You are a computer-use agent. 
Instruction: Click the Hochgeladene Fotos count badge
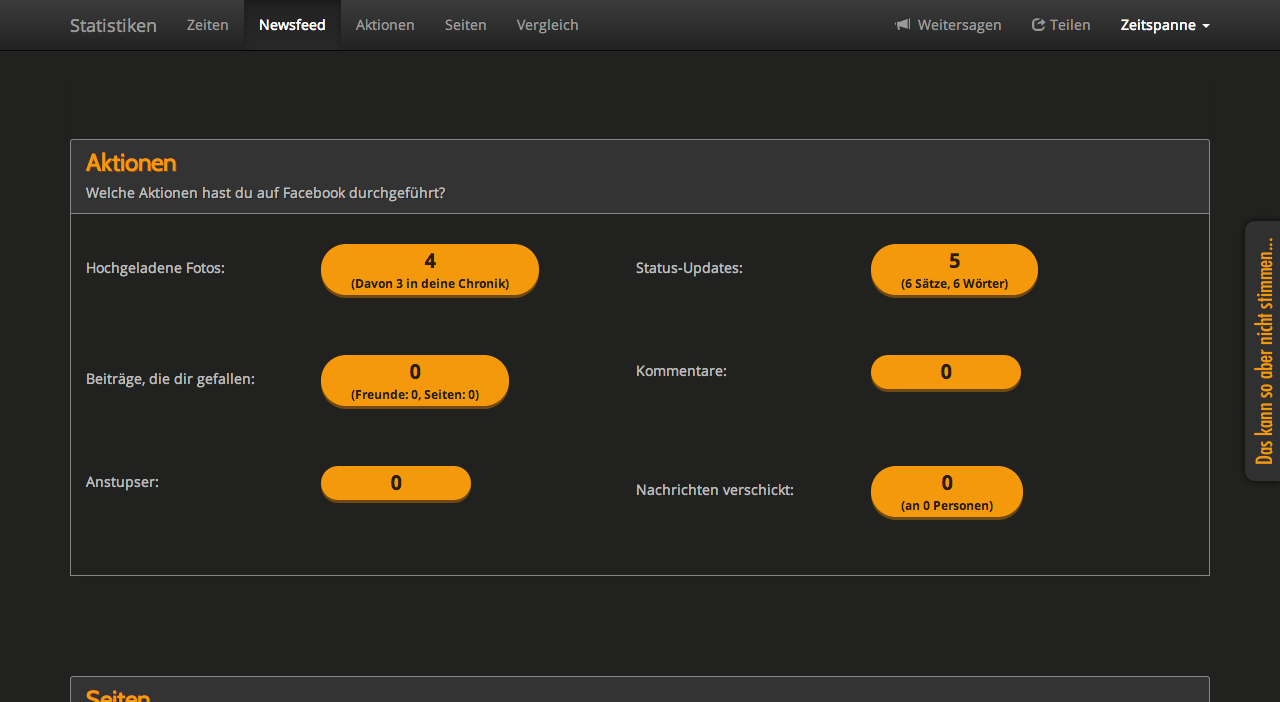430,270
